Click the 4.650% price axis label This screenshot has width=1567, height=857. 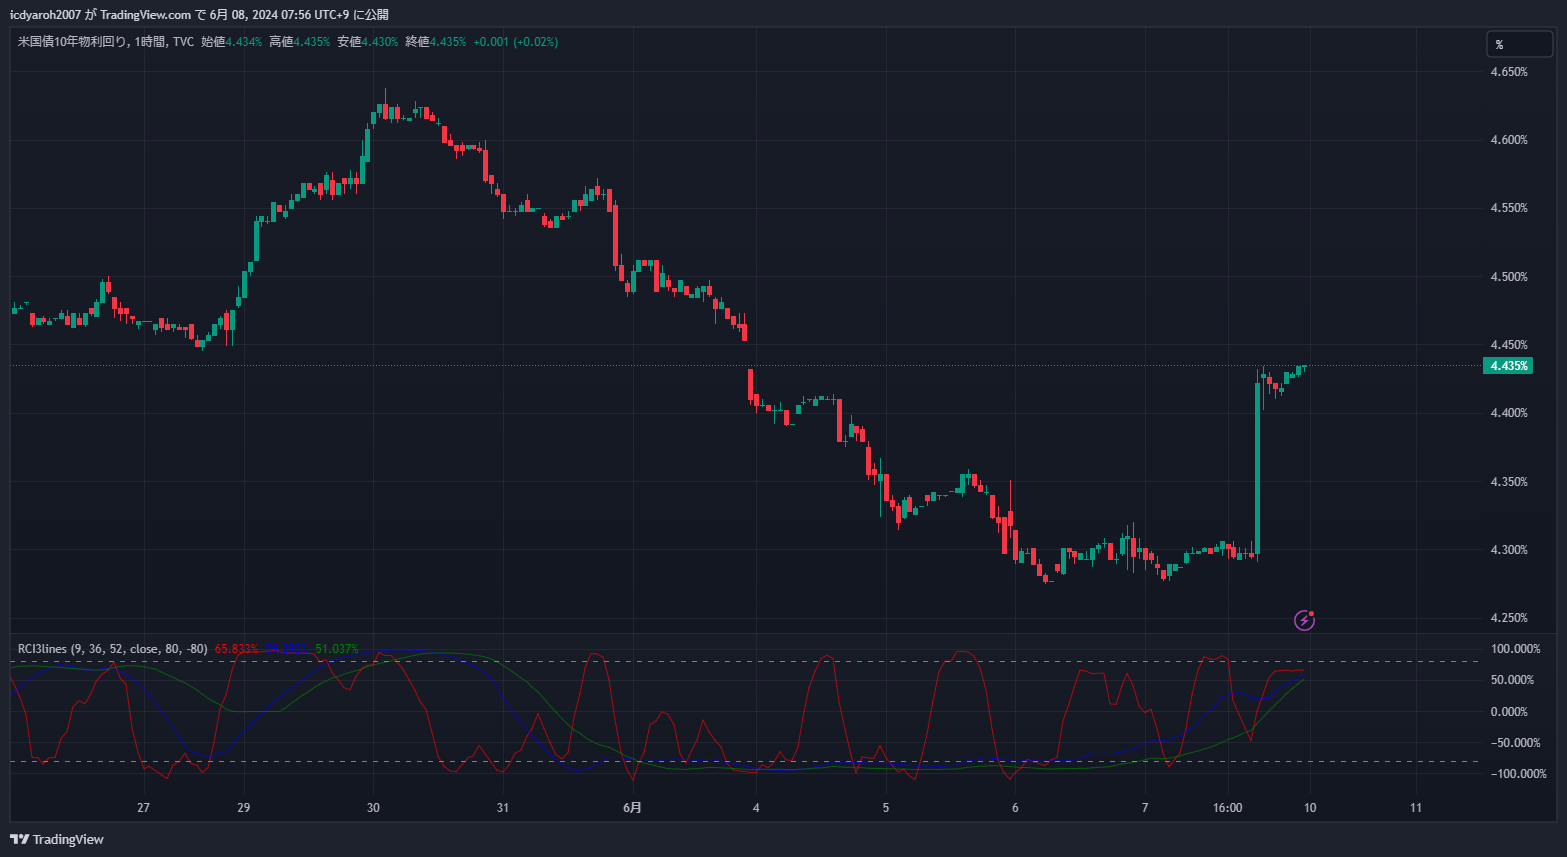click(1509, 72)
